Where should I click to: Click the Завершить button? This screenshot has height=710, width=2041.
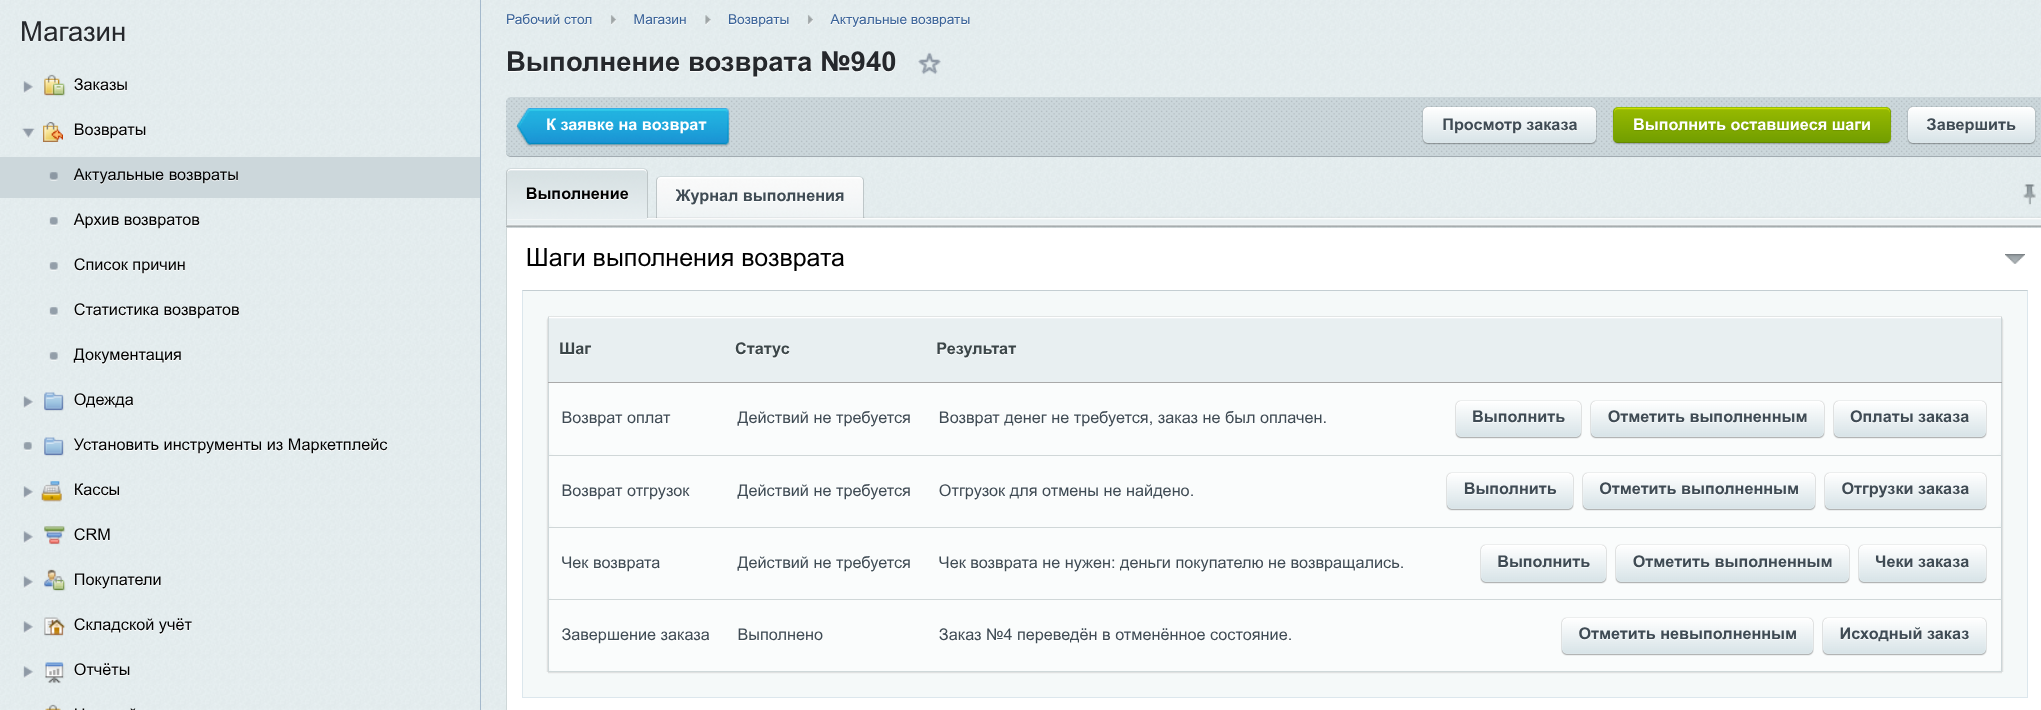[x=1970, y=125]
